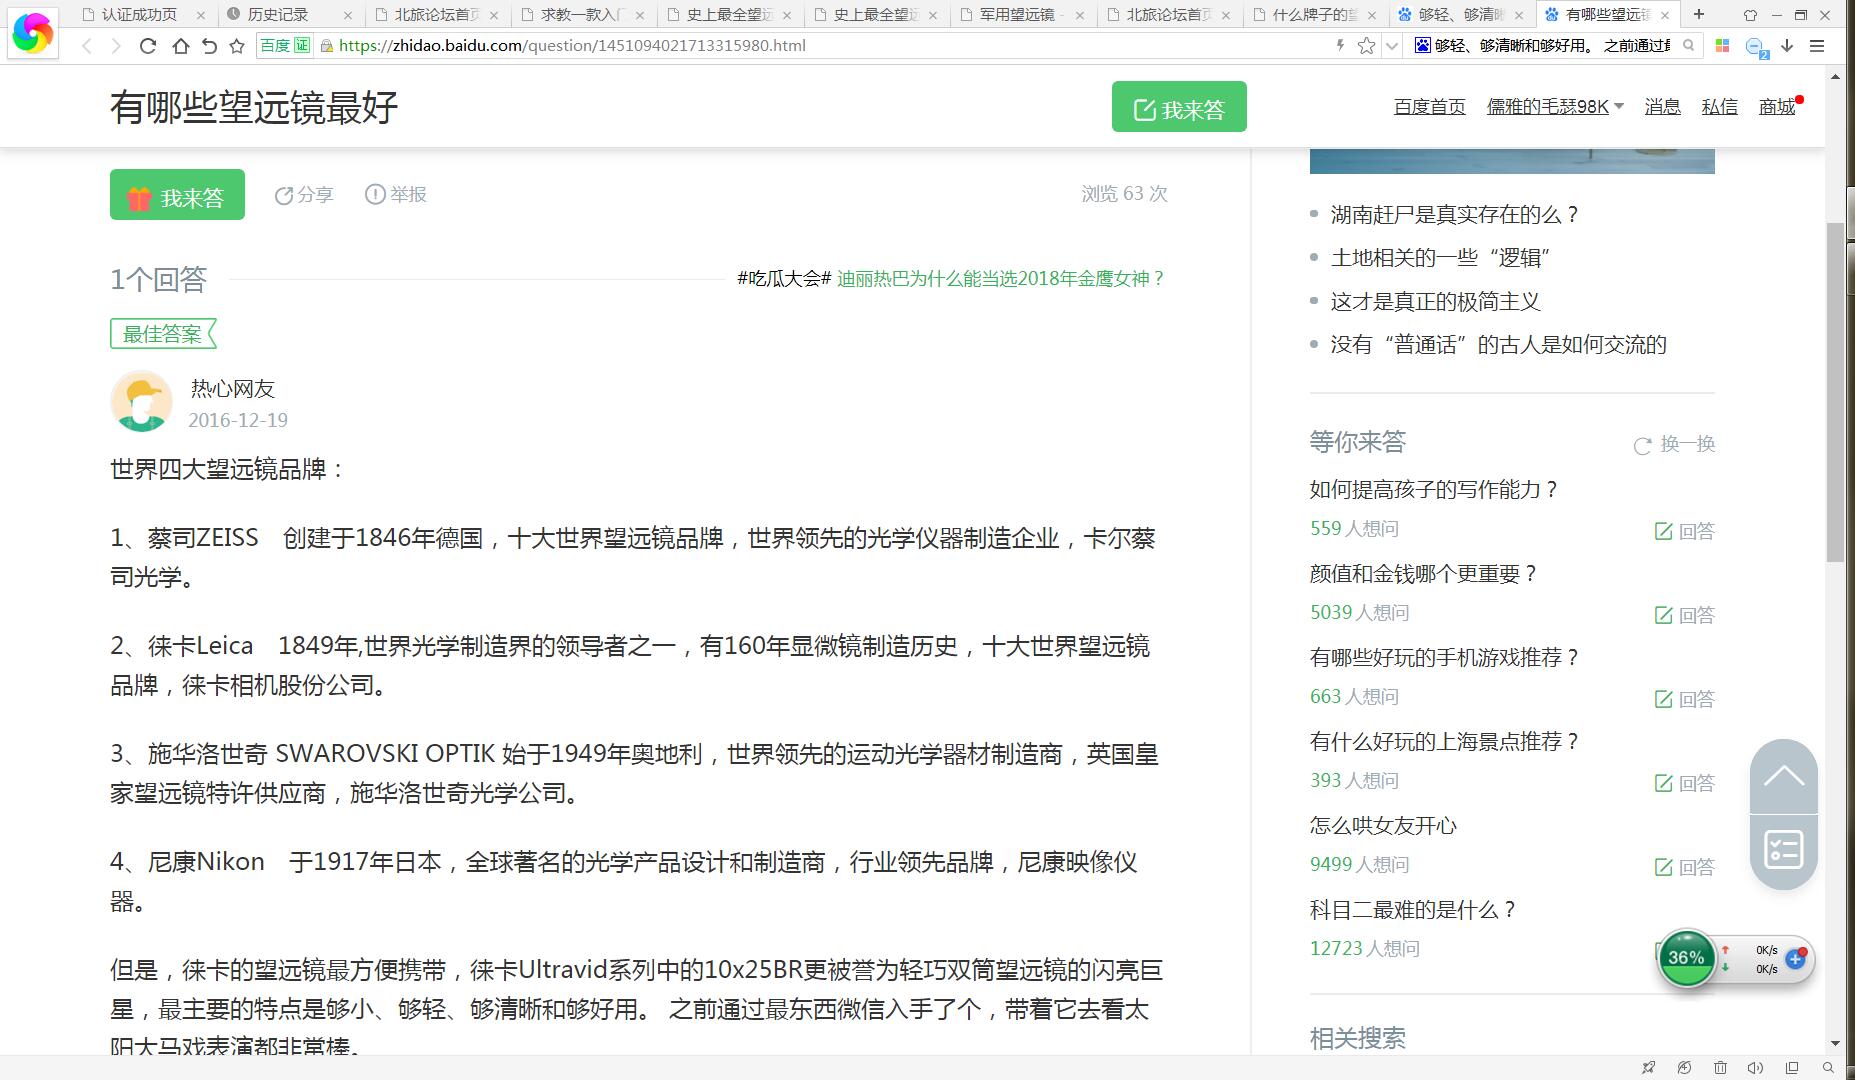Answer the 5039人想问 question
The height and width of the screenshot is (1080, 1855).
(1685, 615)
